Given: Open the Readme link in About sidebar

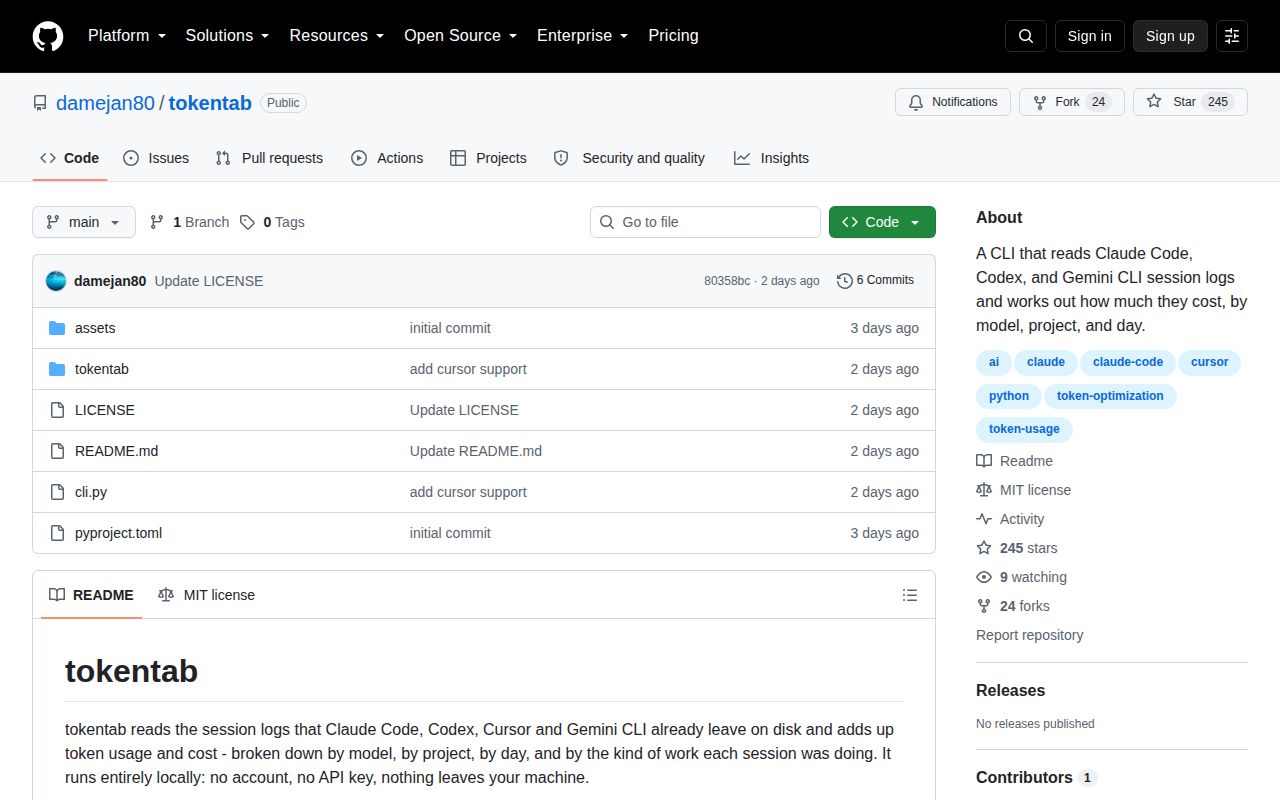Looking at the screenshot, I should point(1015,461).
